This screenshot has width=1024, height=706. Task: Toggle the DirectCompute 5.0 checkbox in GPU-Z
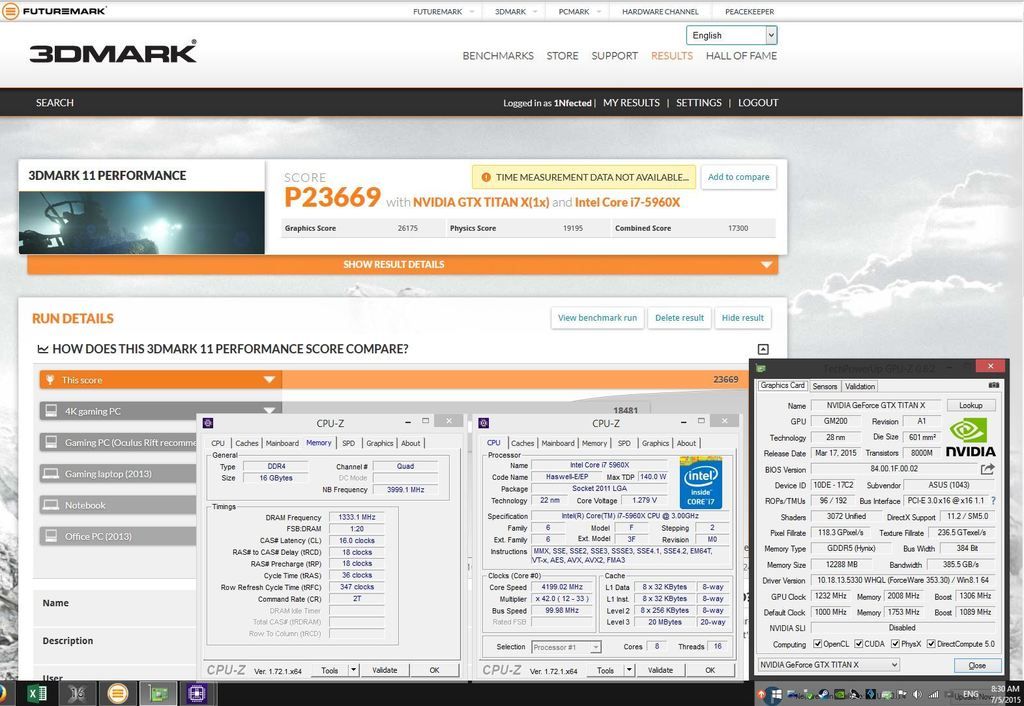(931, 644)
